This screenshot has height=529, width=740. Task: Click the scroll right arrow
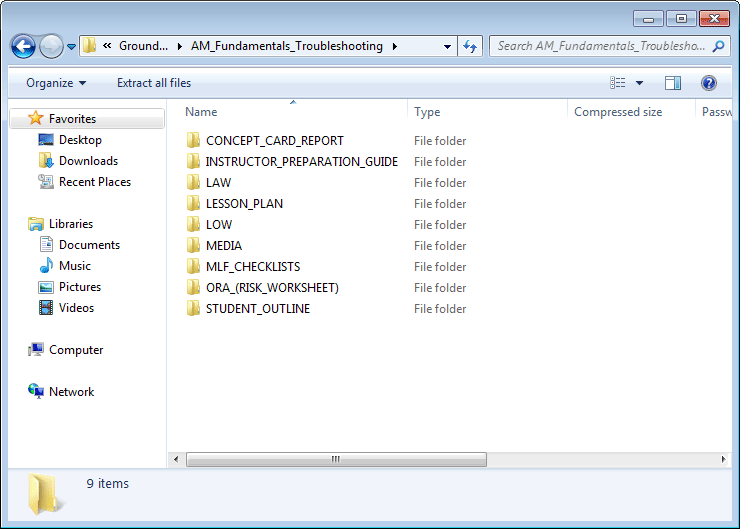point(723,459)
